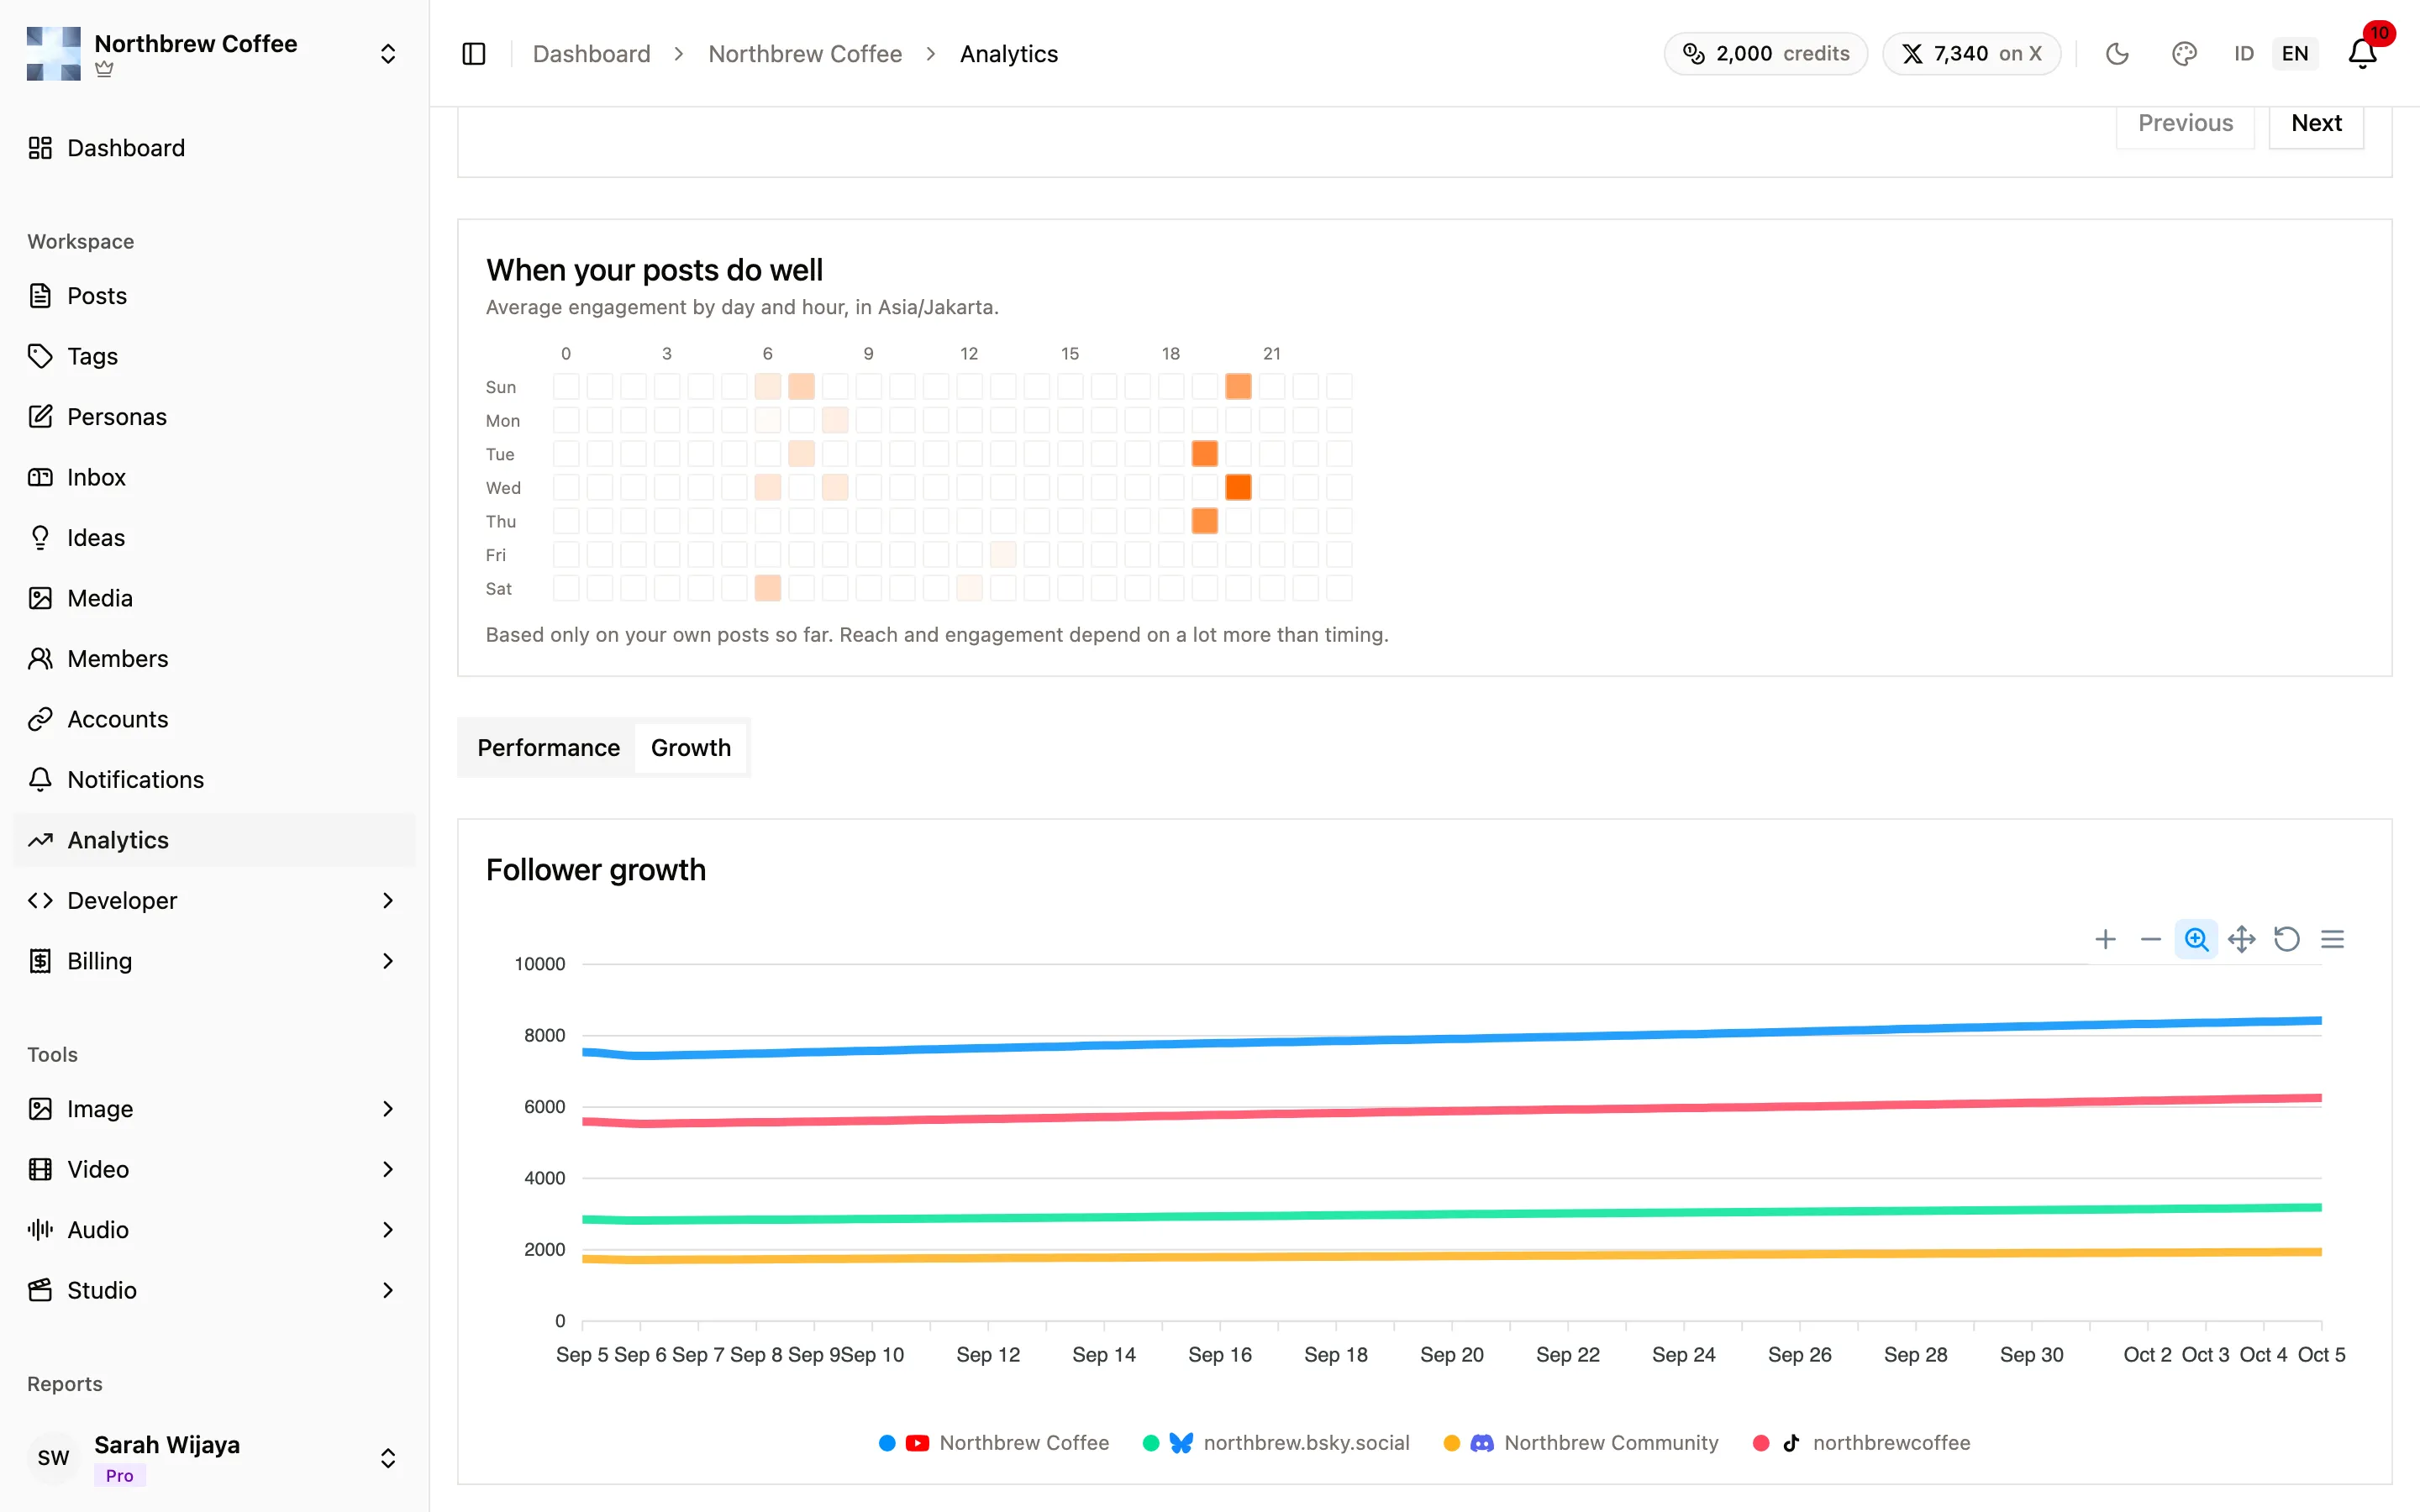Toggle the sidebar panel icon
2420x1512 pixels.
[x=474, y=54]
